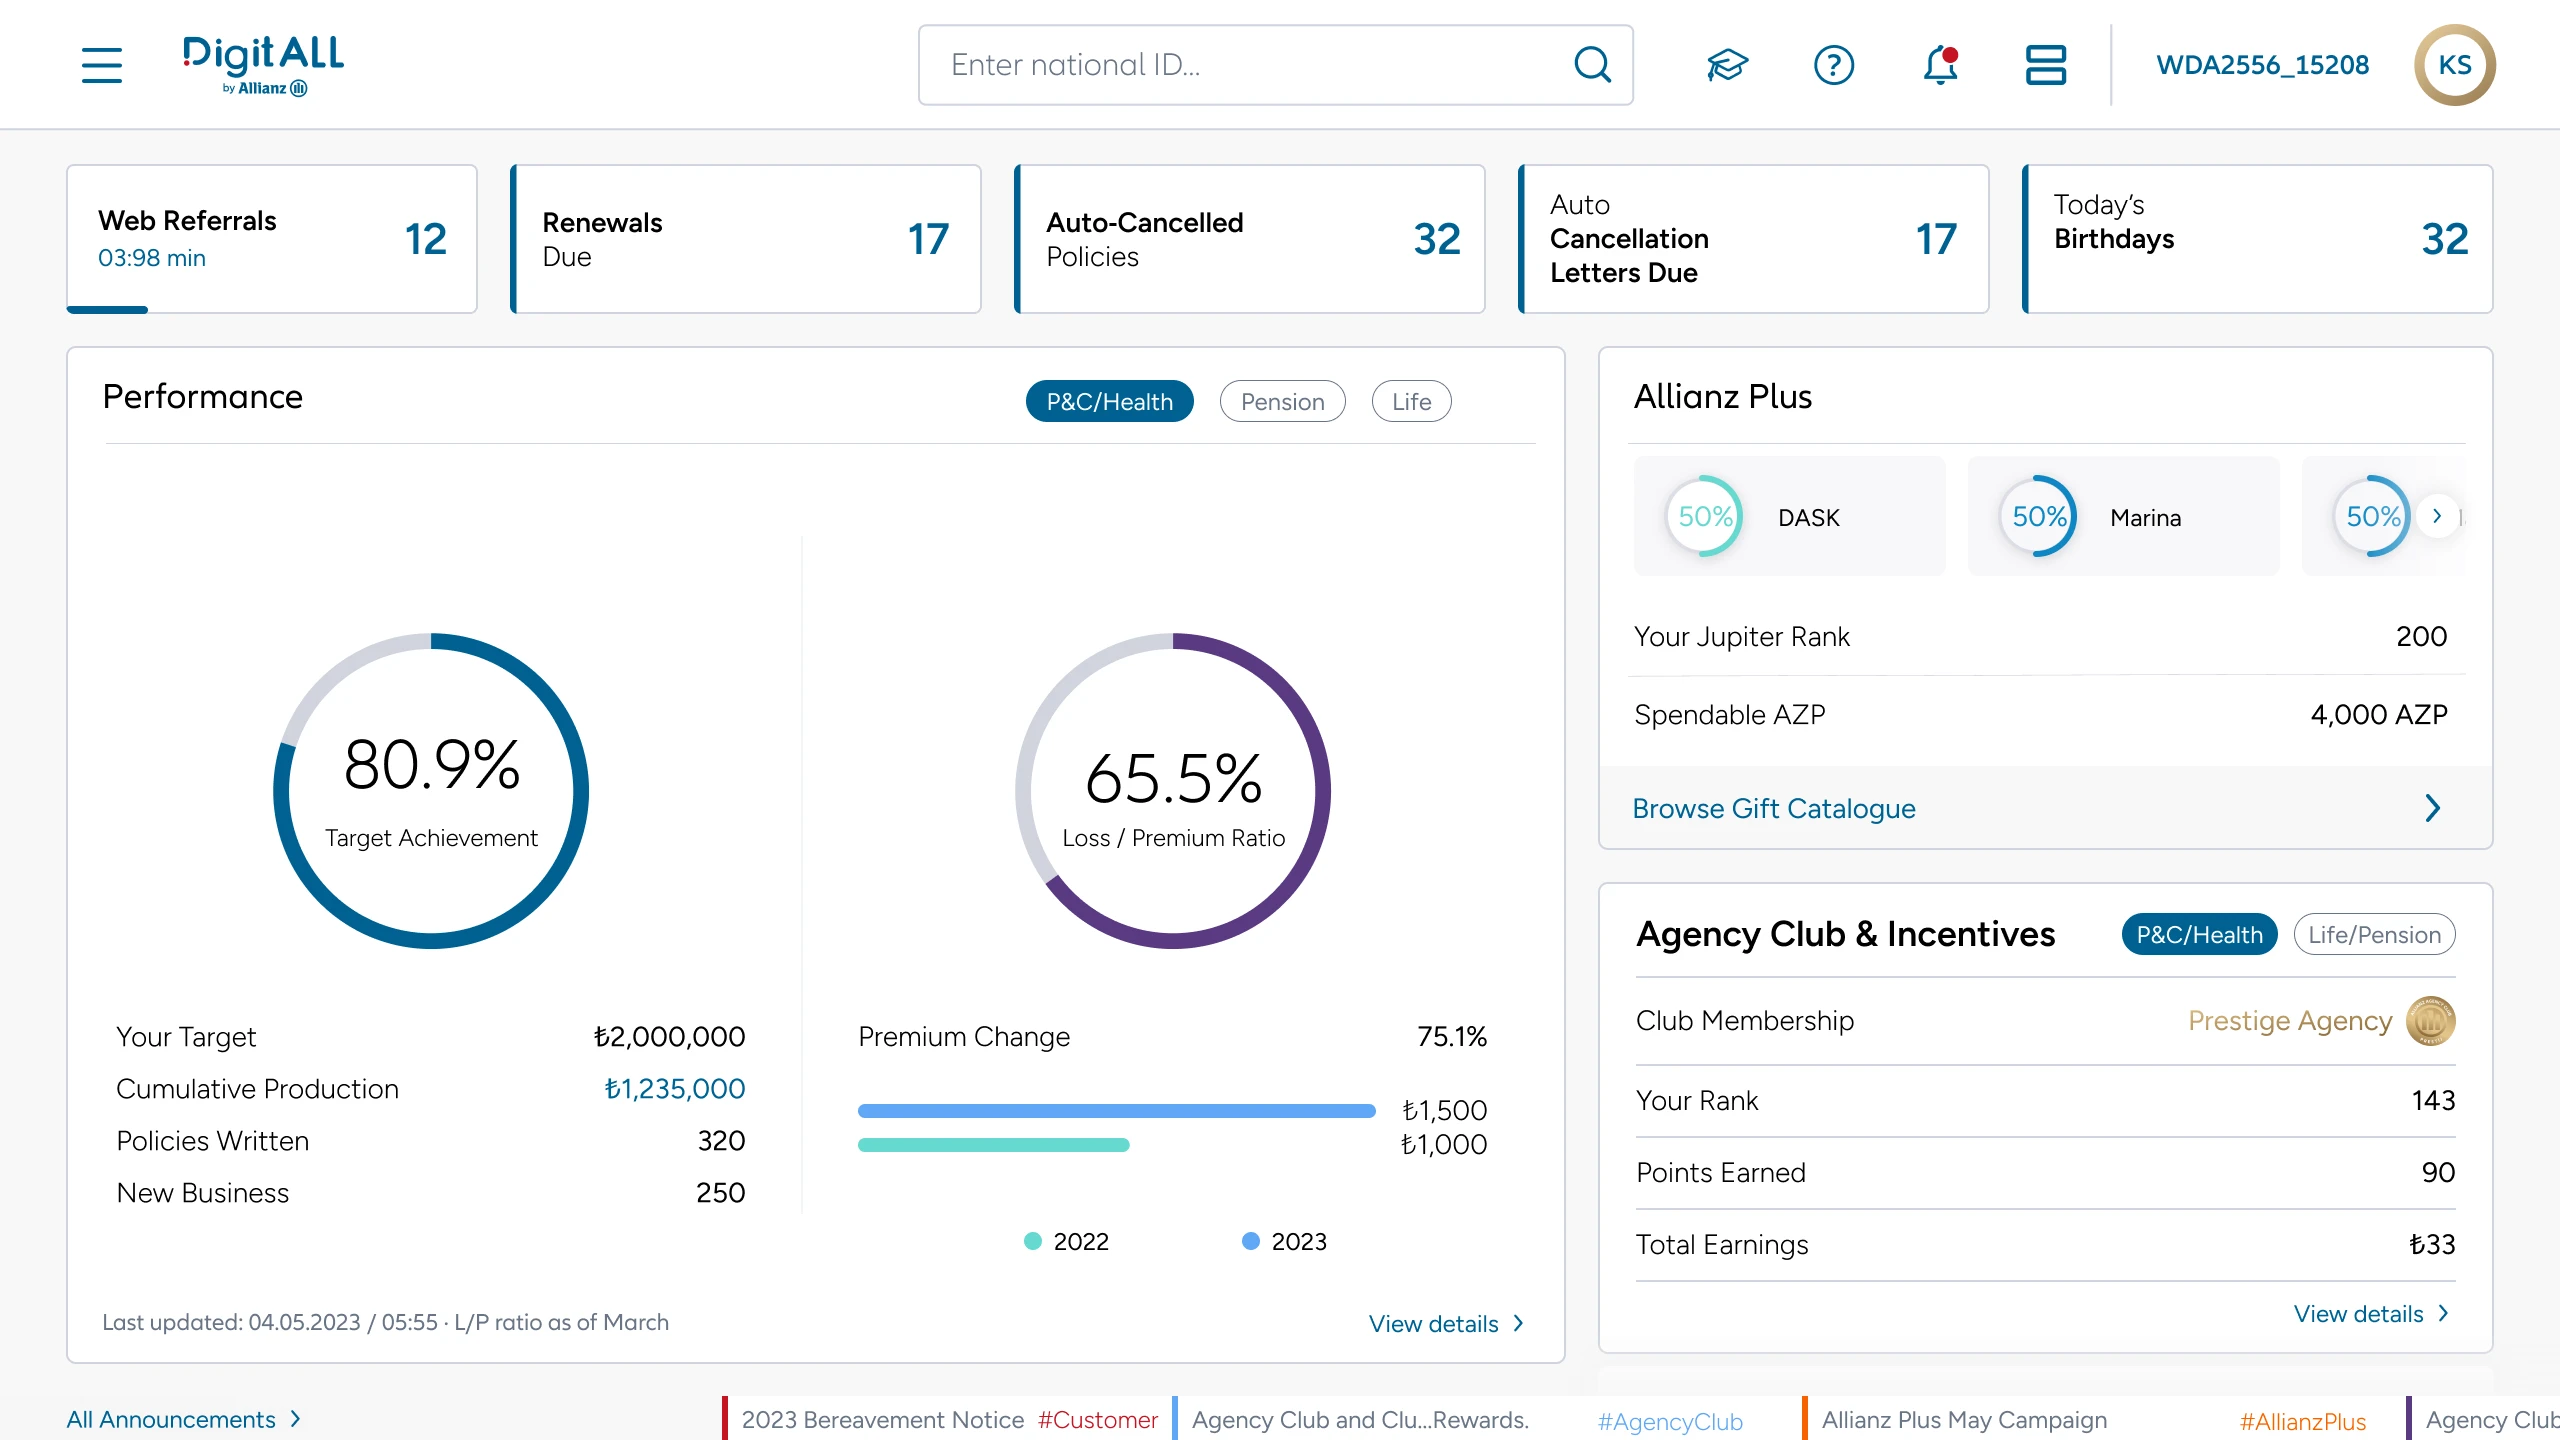2560x1440 pixels.
Task: Open the KS user avatar
Action: [x=2455, y=65]
